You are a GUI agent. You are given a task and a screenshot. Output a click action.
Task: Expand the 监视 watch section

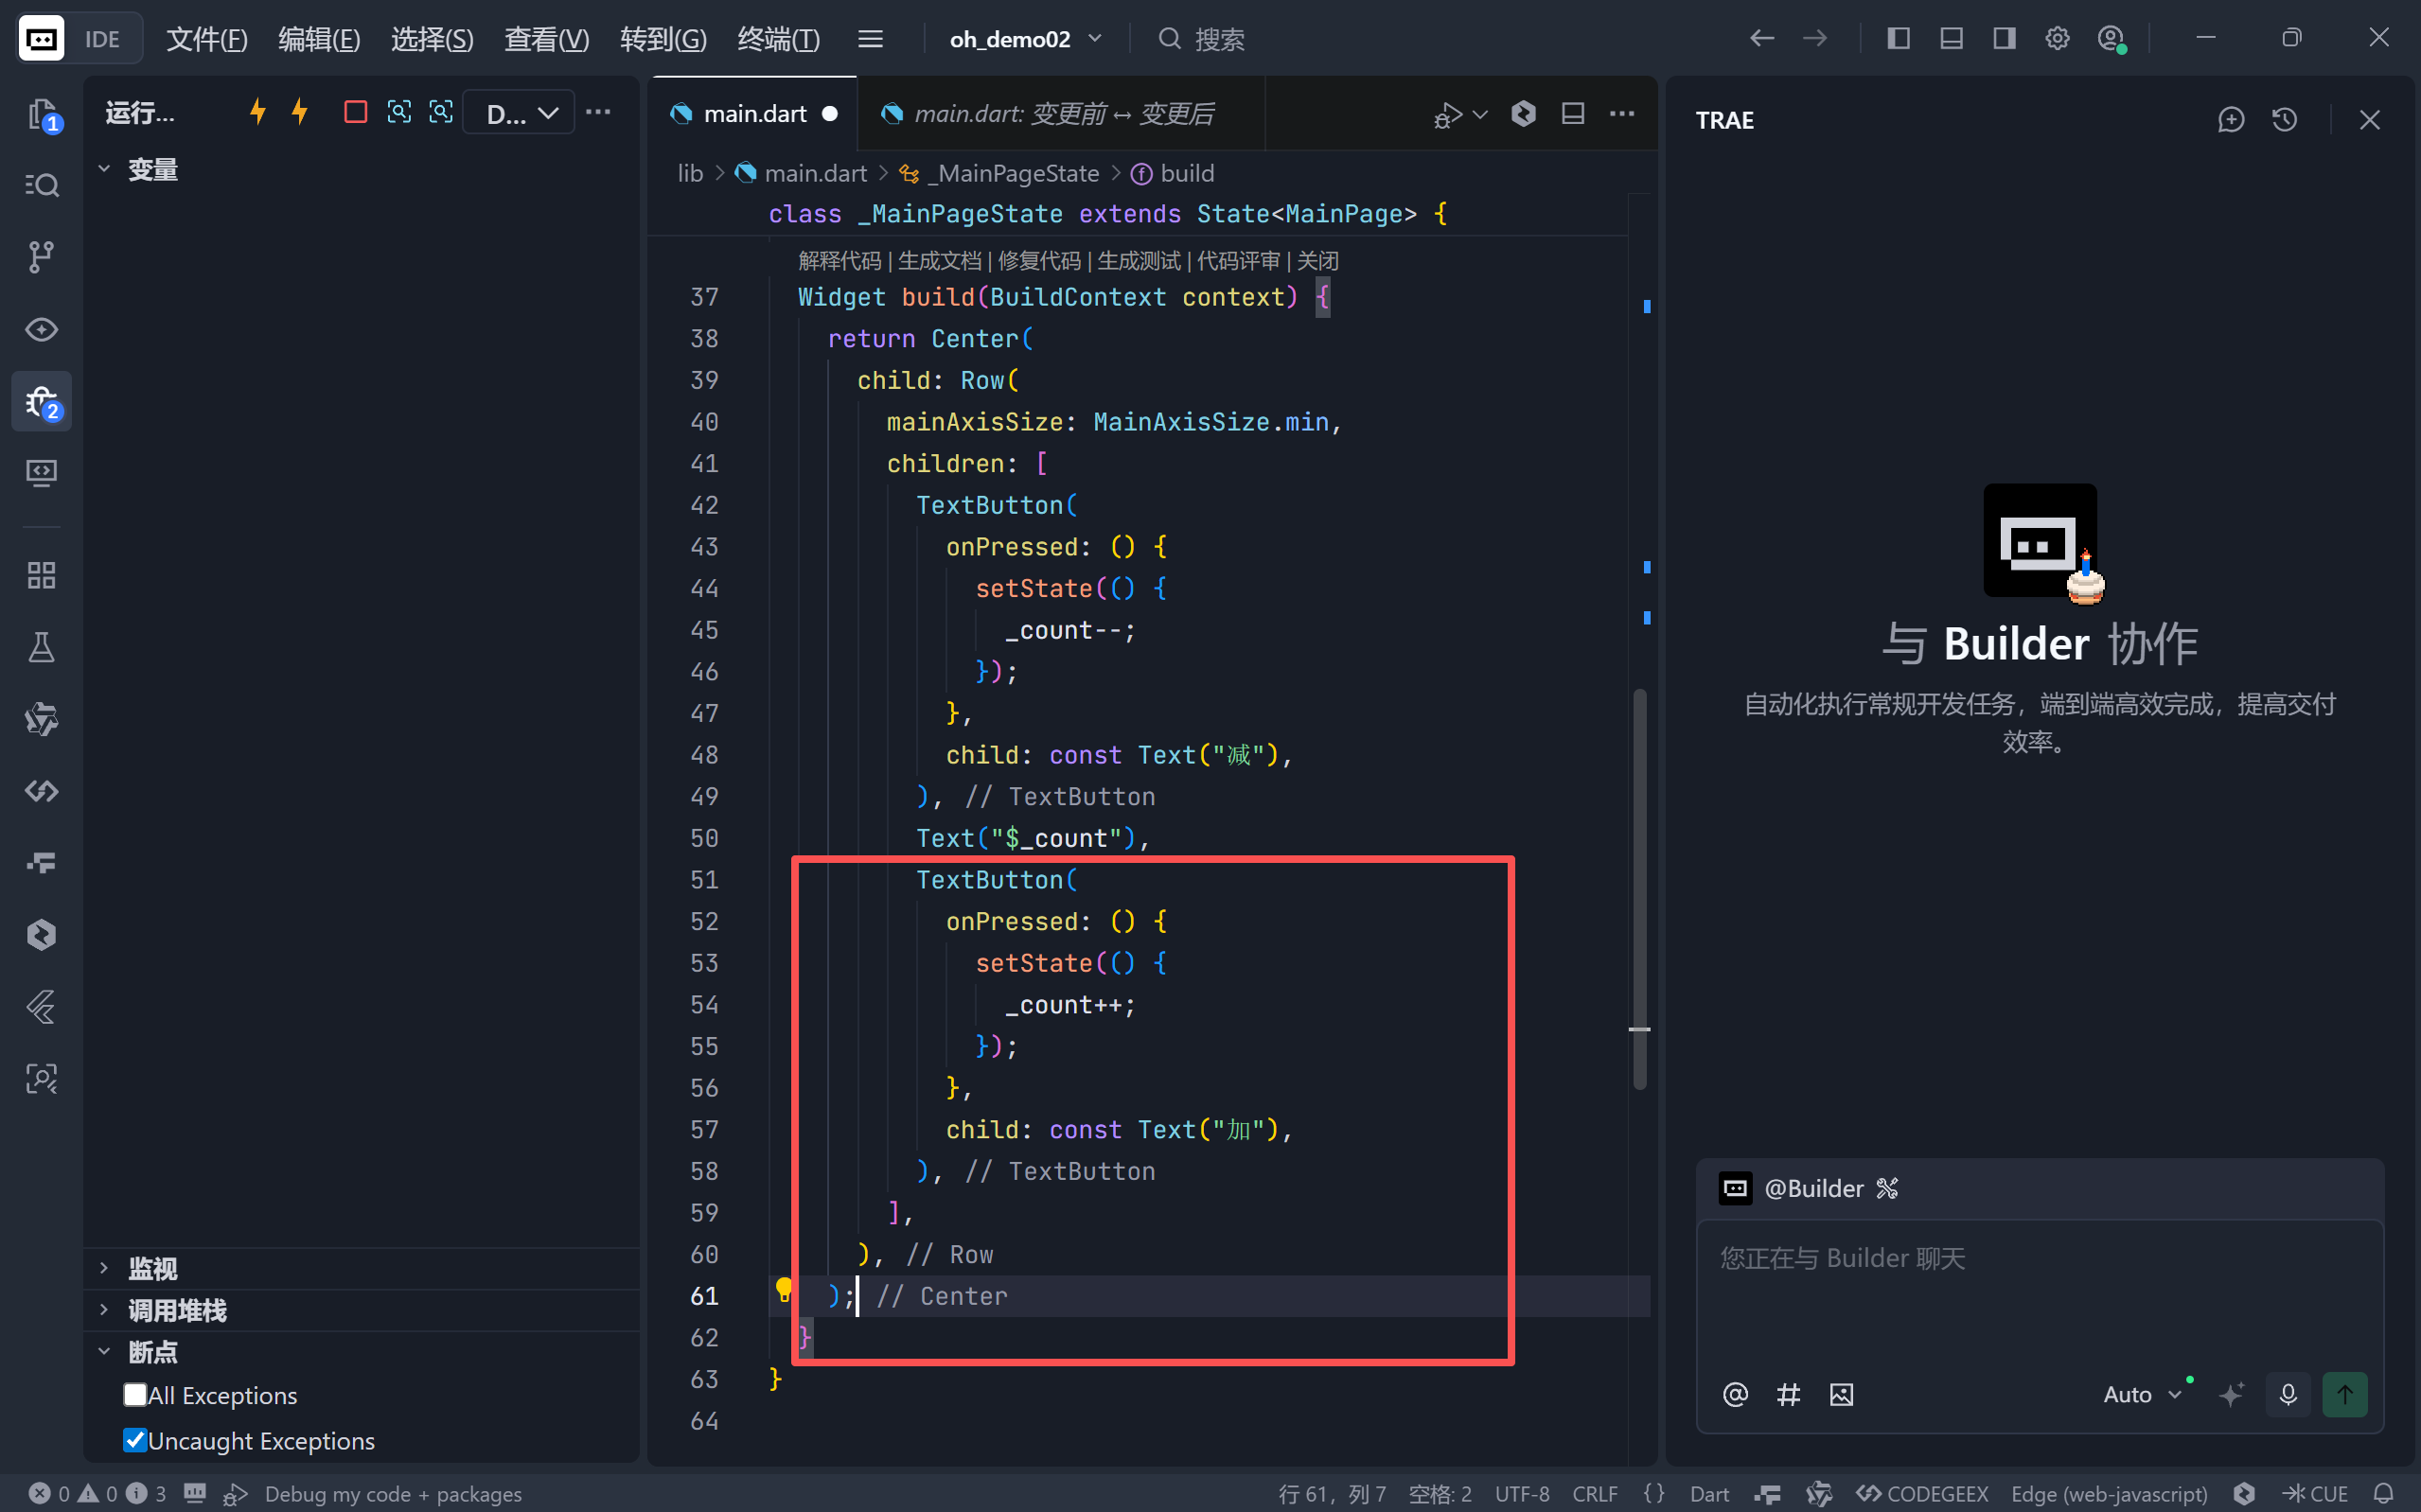pos(152,1268)
